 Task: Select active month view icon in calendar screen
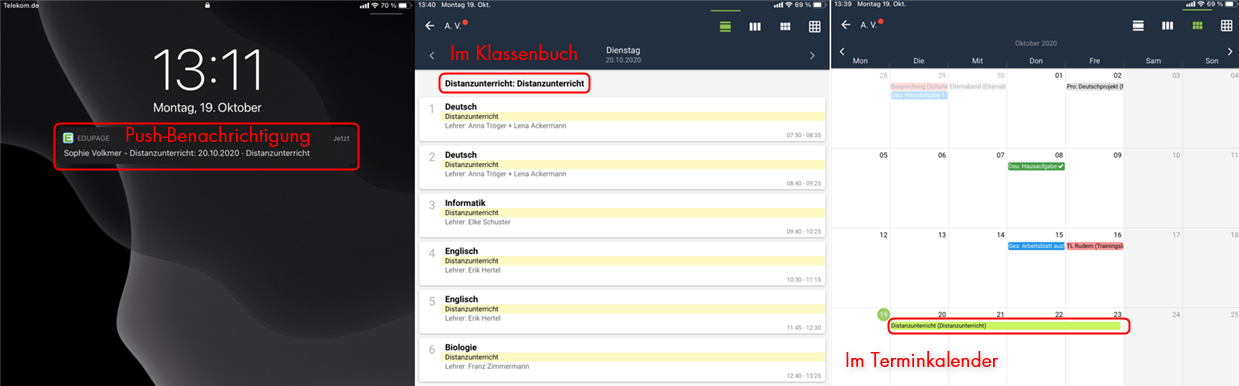click(1198, 25)
